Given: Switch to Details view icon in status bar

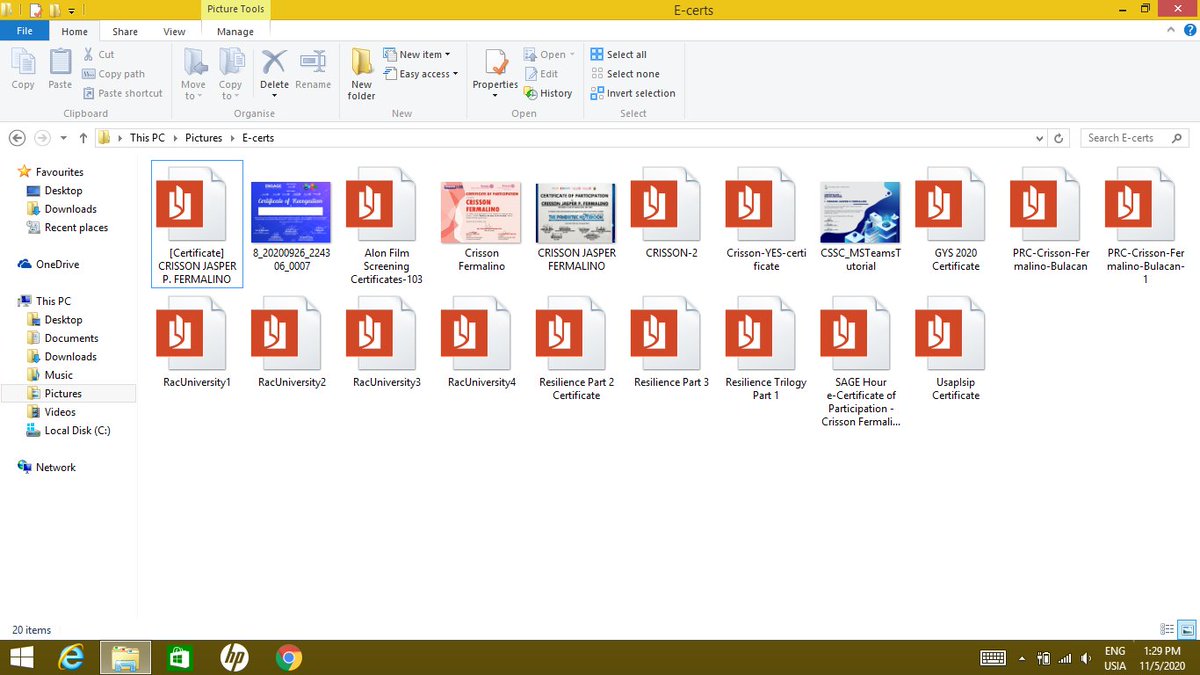Looking at the screenshot, I should click(1166, 629).
